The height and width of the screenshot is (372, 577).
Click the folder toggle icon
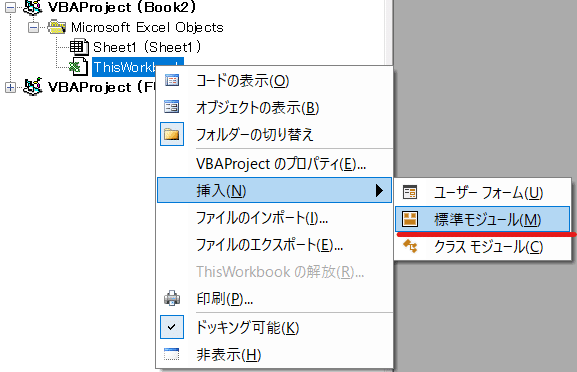(172, 134)
